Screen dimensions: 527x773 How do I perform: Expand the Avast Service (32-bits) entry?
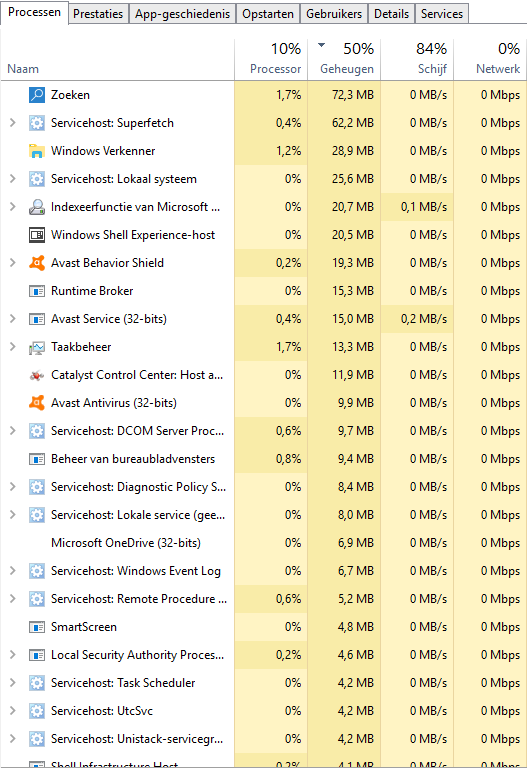click(x=13, y=319)
